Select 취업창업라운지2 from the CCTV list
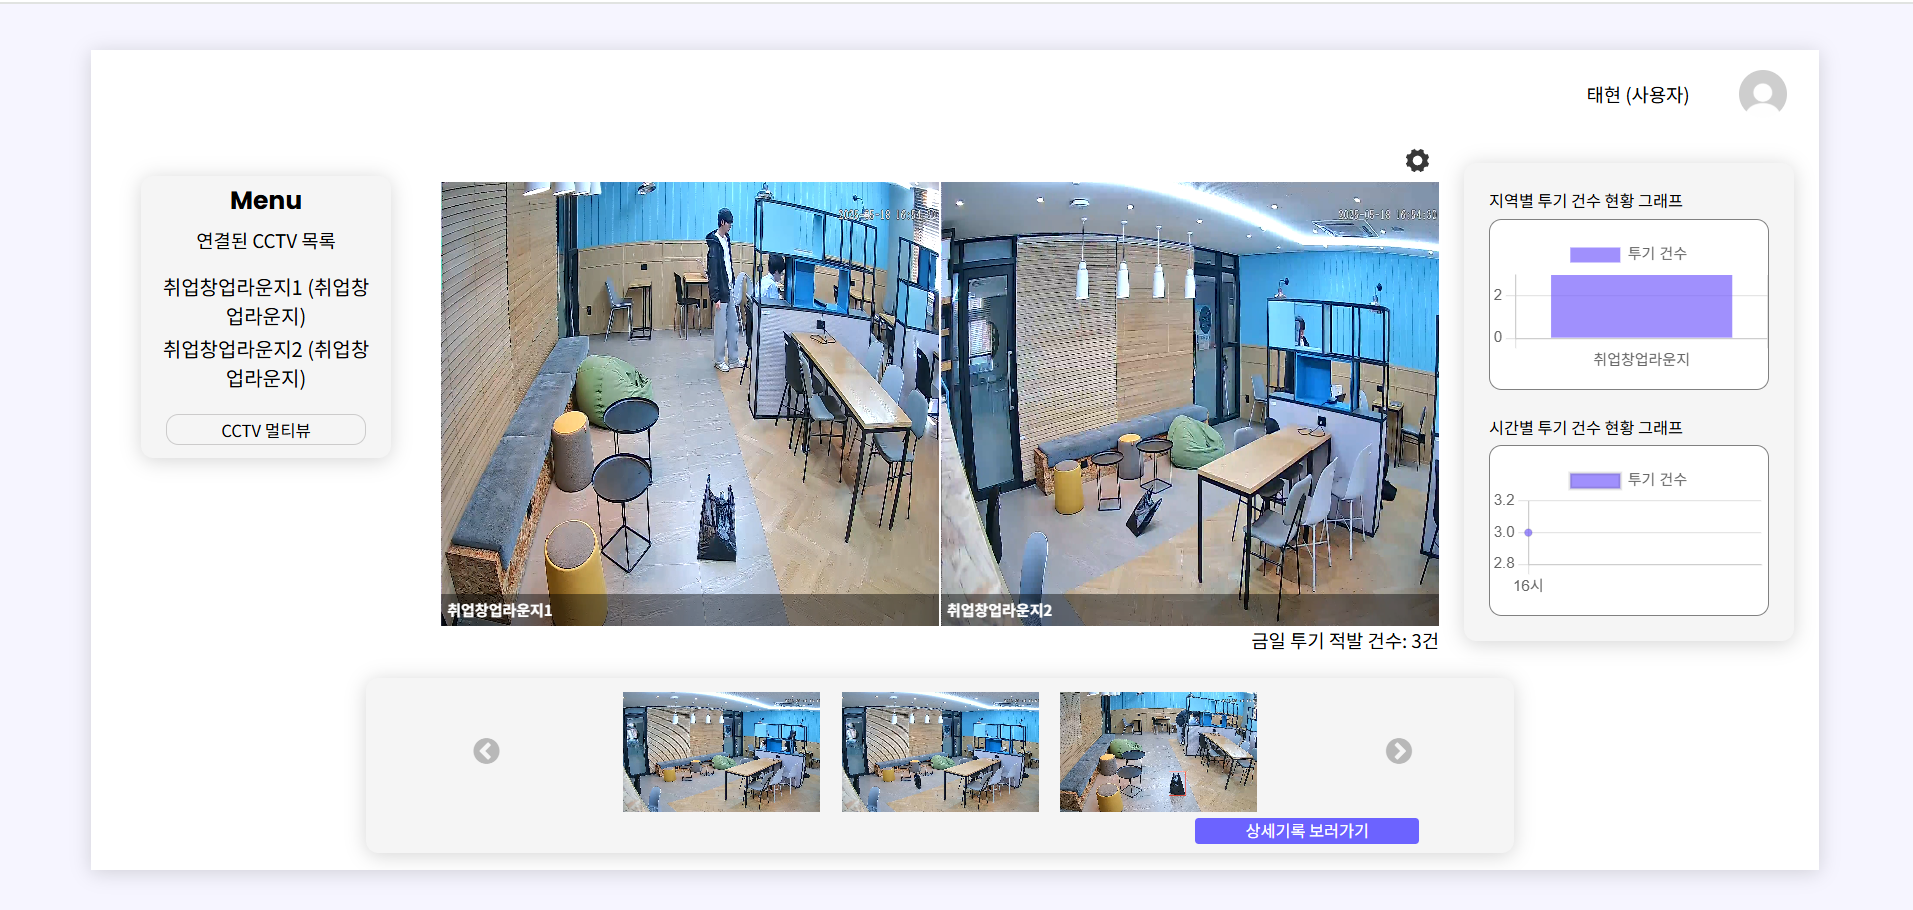This screenshot has height=910, width=1913. [x=266, y=363]
